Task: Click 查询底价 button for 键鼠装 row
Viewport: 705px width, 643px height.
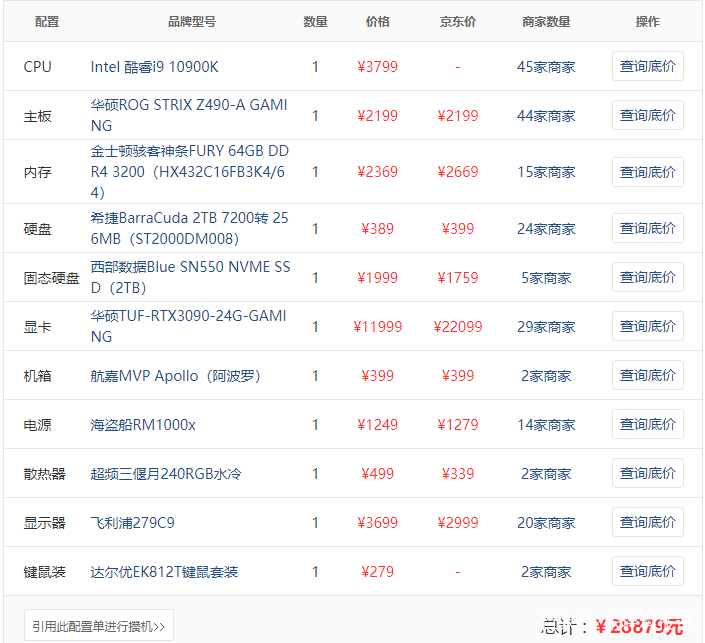Action: 647,571
